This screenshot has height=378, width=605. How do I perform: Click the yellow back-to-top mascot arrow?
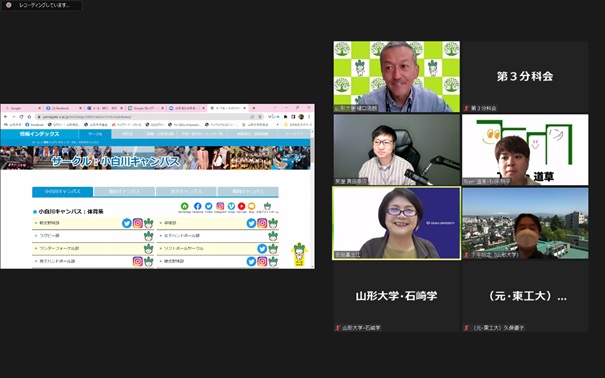point(299,254)
